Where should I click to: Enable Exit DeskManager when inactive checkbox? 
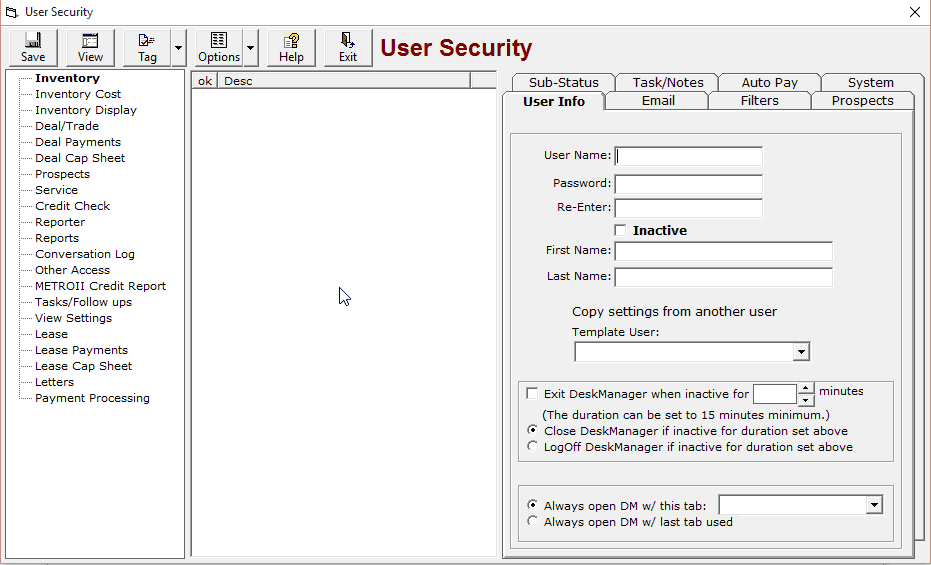click(533, 393)
